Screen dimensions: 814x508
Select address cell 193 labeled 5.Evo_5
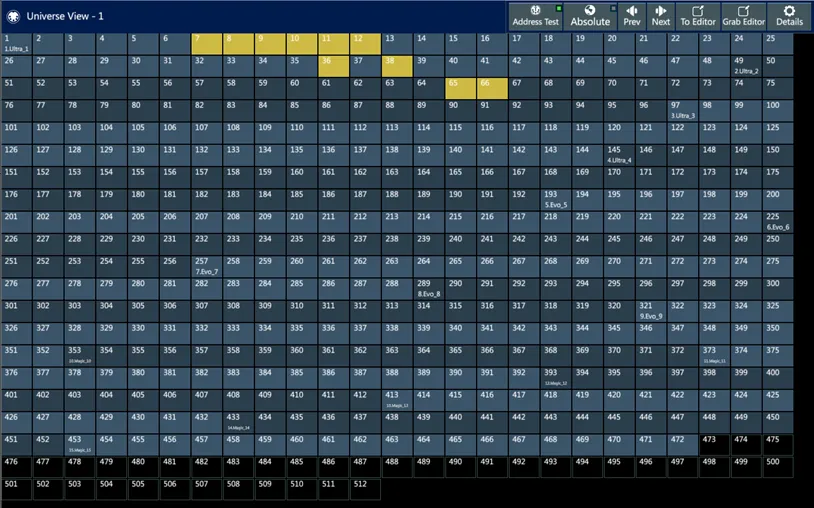click(555, 200)
